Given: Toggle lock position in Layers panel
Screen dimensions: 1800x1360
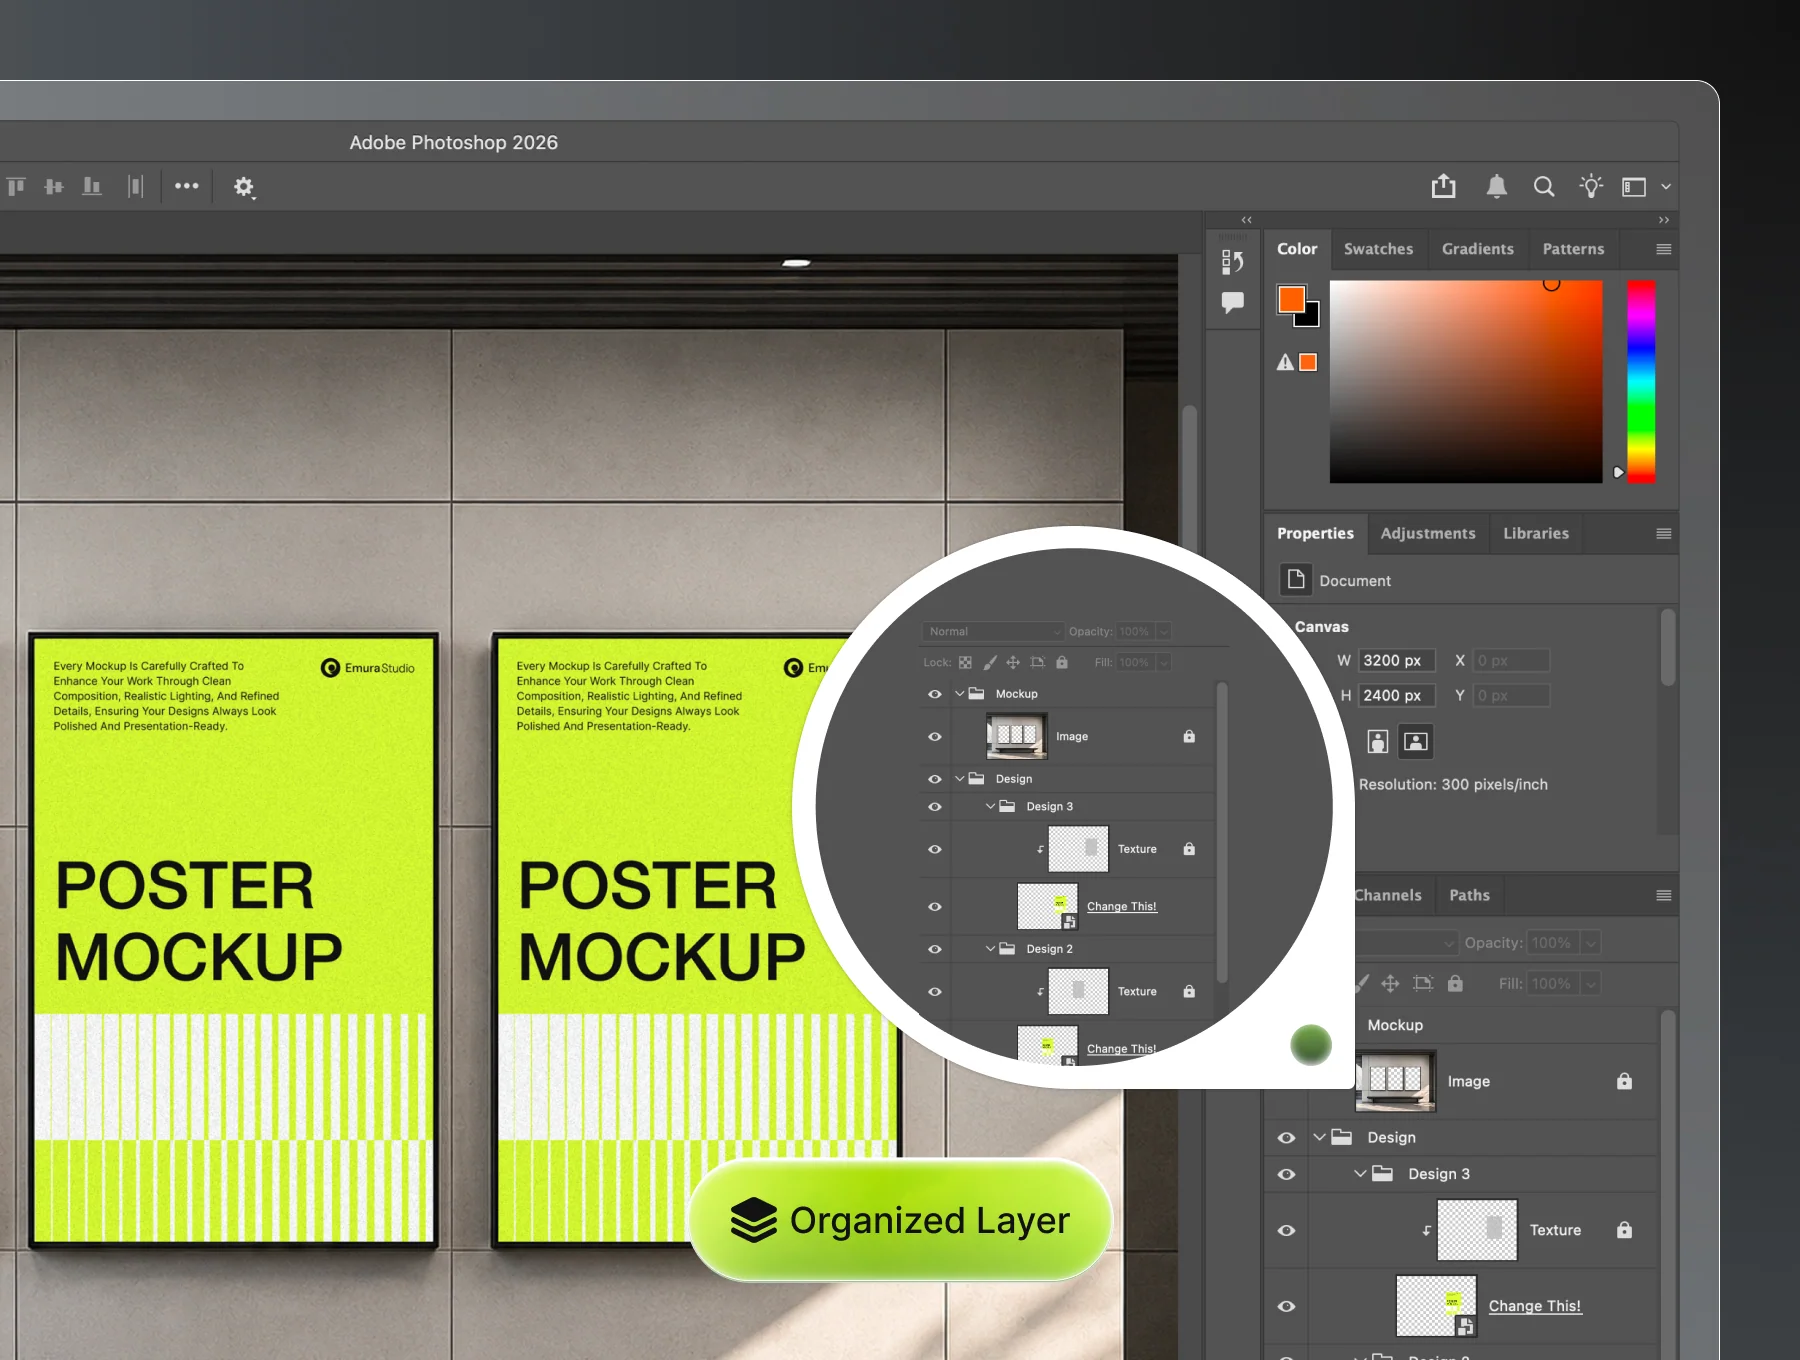Looking at the screenshot, I should pyautogui.click(x=1390, y=984).
